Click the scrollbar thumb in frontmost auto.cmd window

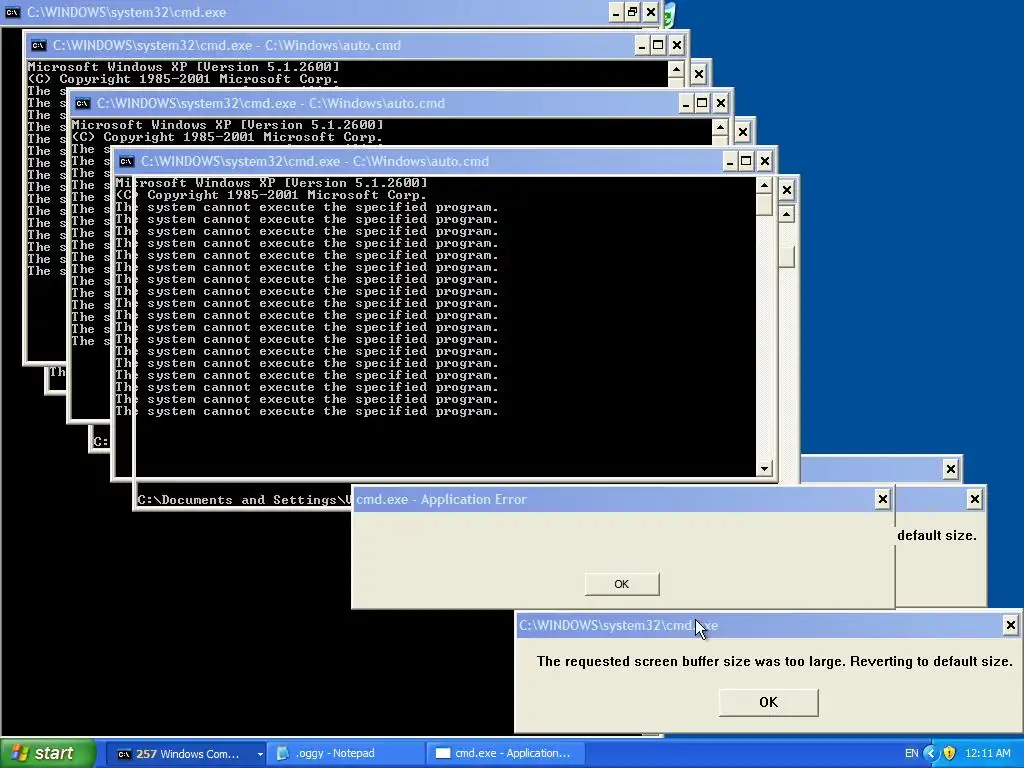click(x=764, y=205)
